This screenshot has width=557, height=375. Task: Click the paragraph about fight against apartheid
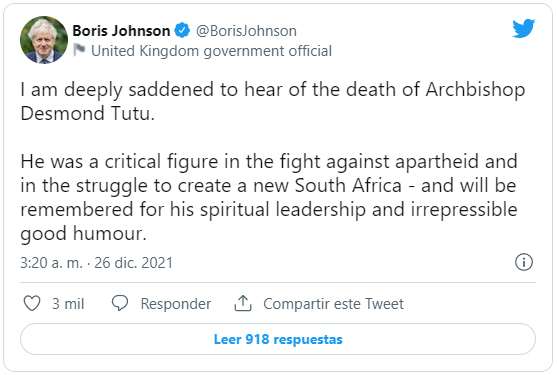269,197
